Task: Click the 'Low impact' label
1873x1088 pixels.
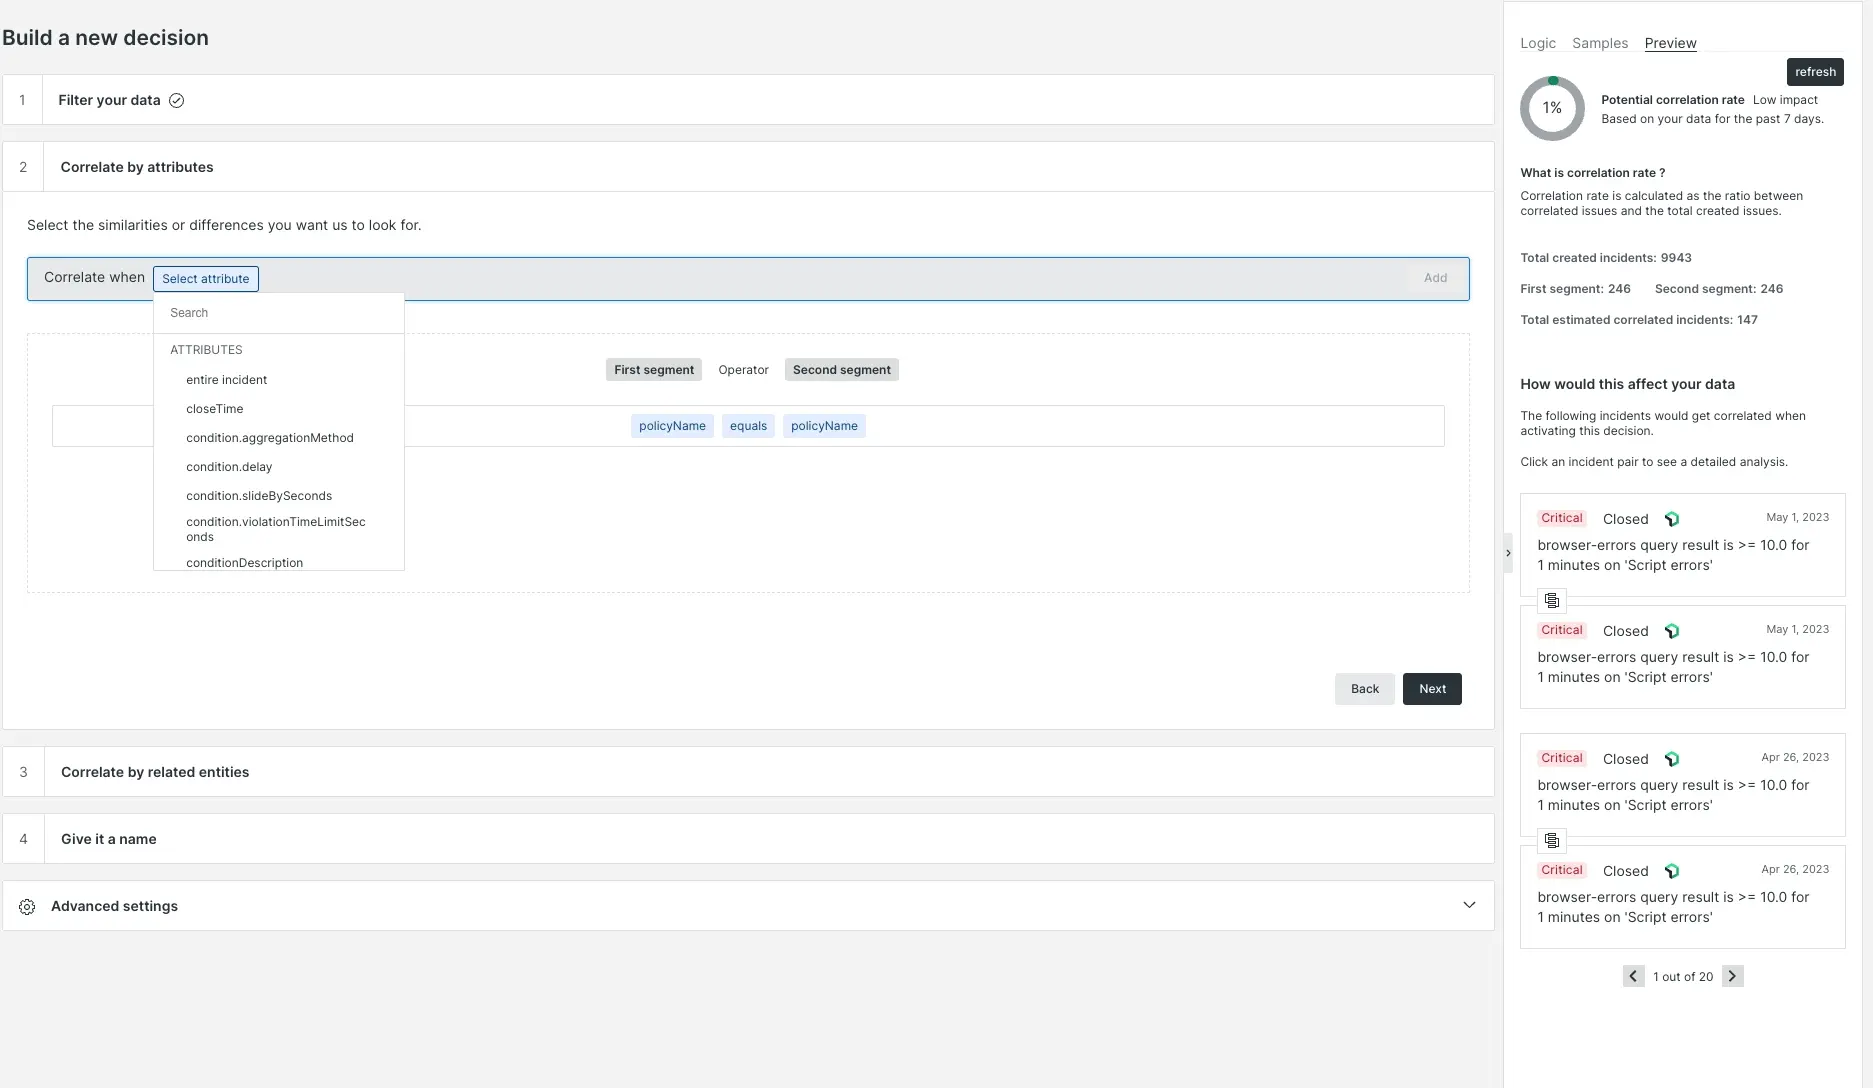Action: click(1785, 100)
